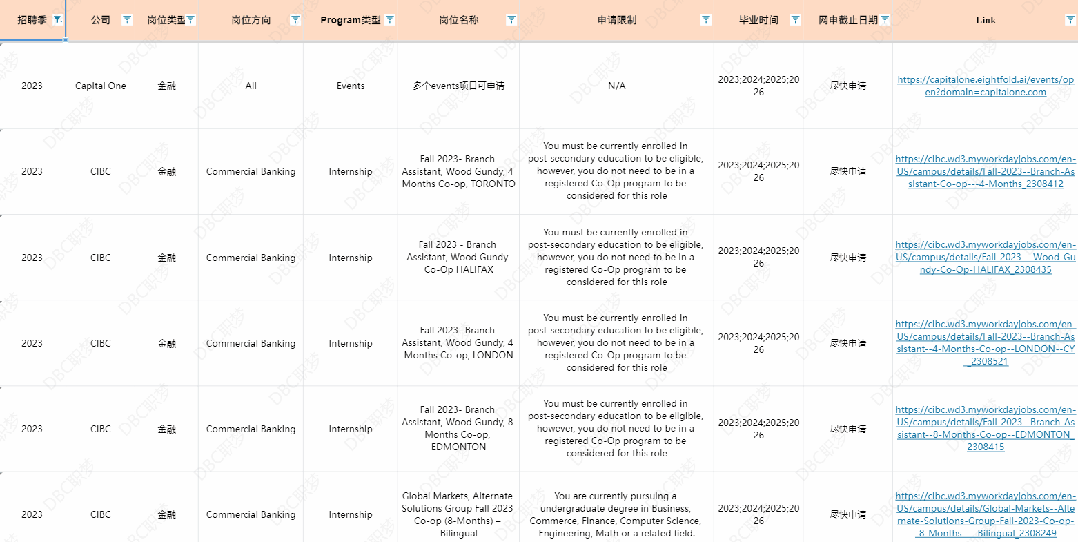Image resolution: width=1078 pixels, height=542 pixels.
Task: Select the 岗位方向 header cell
Action: coord(251,20)
